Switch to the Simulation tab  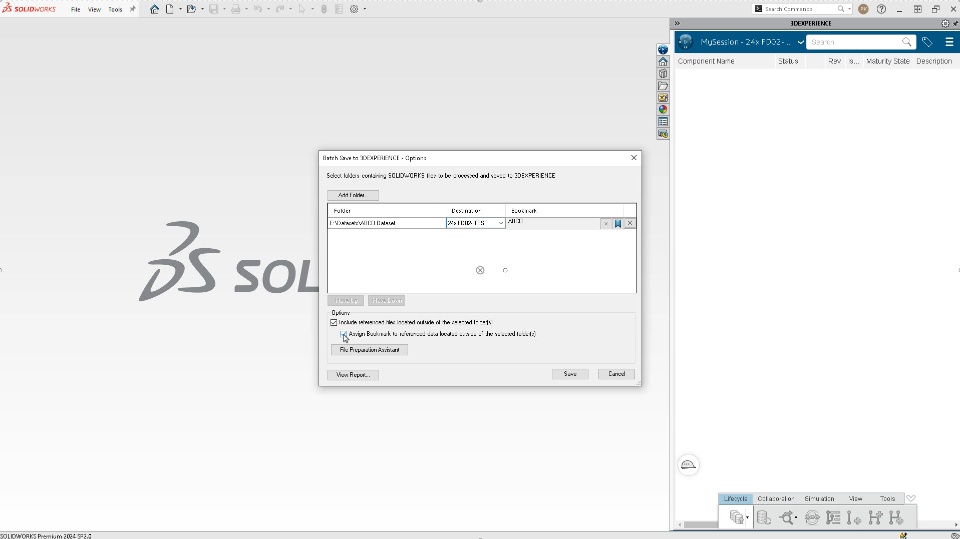[x=819, y=499]
